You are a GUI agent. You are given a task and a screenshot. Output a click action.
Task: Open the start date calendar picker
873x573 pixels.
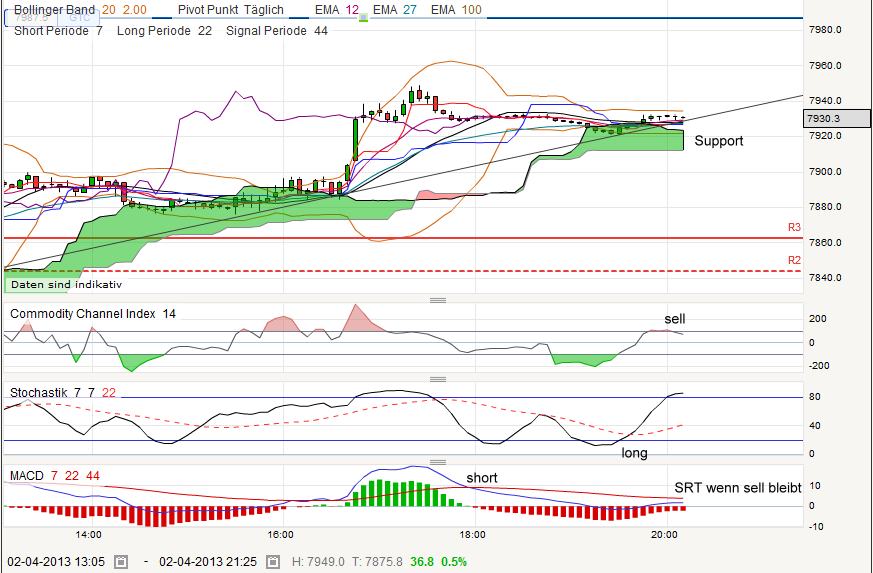pyautogui.click(x=121, y=561)
